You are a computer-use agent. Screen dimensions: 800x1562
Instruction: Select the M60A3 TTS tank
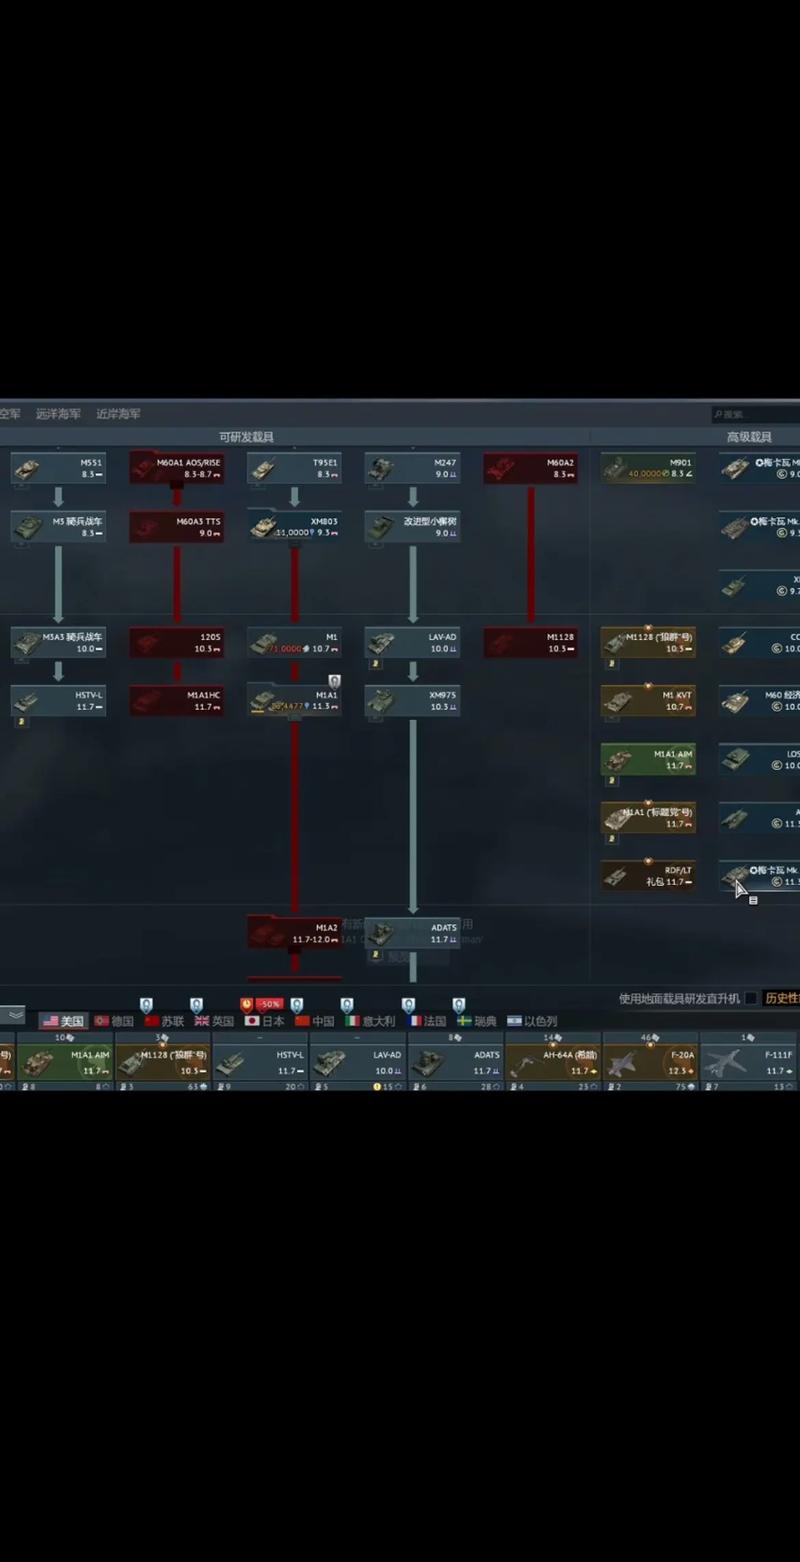176,527
